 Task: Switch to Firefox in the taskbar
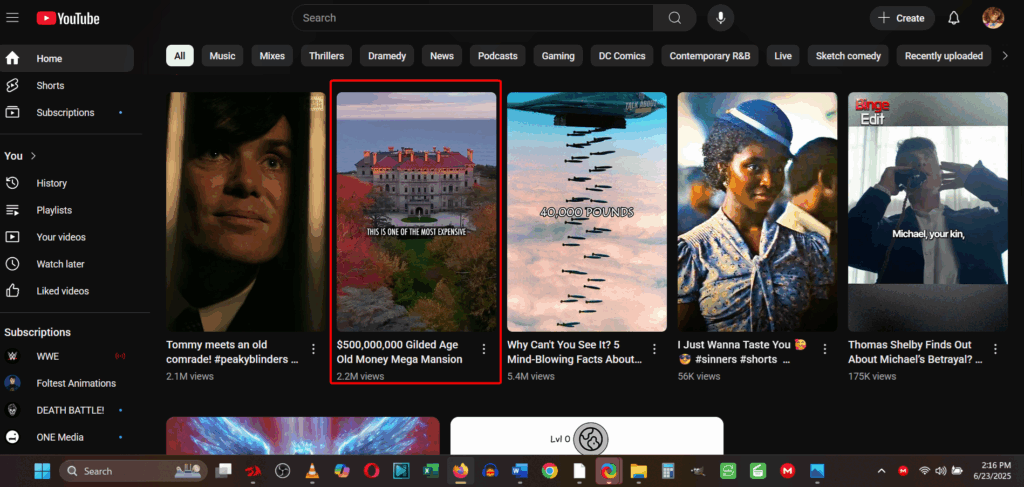coord(460,471)
